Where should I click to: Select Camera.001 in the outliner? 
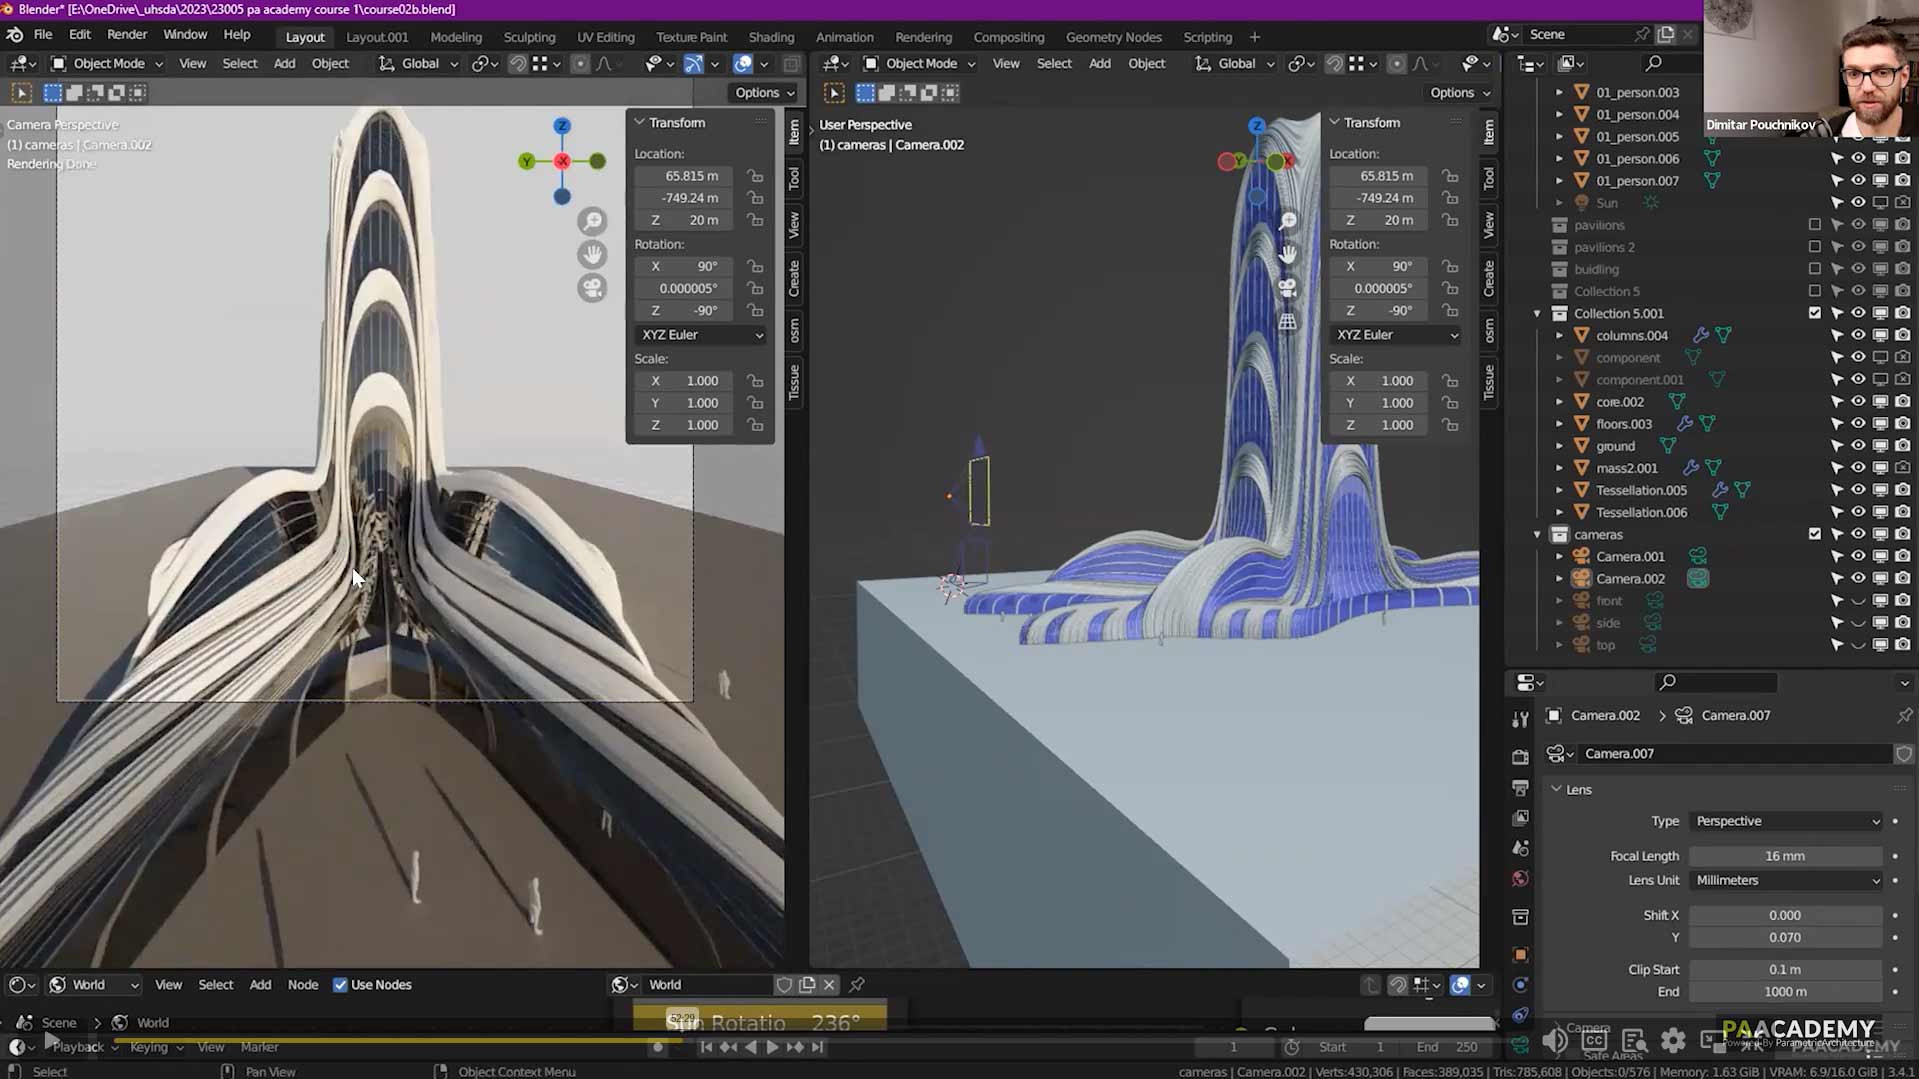click(x=1630, y=557)
